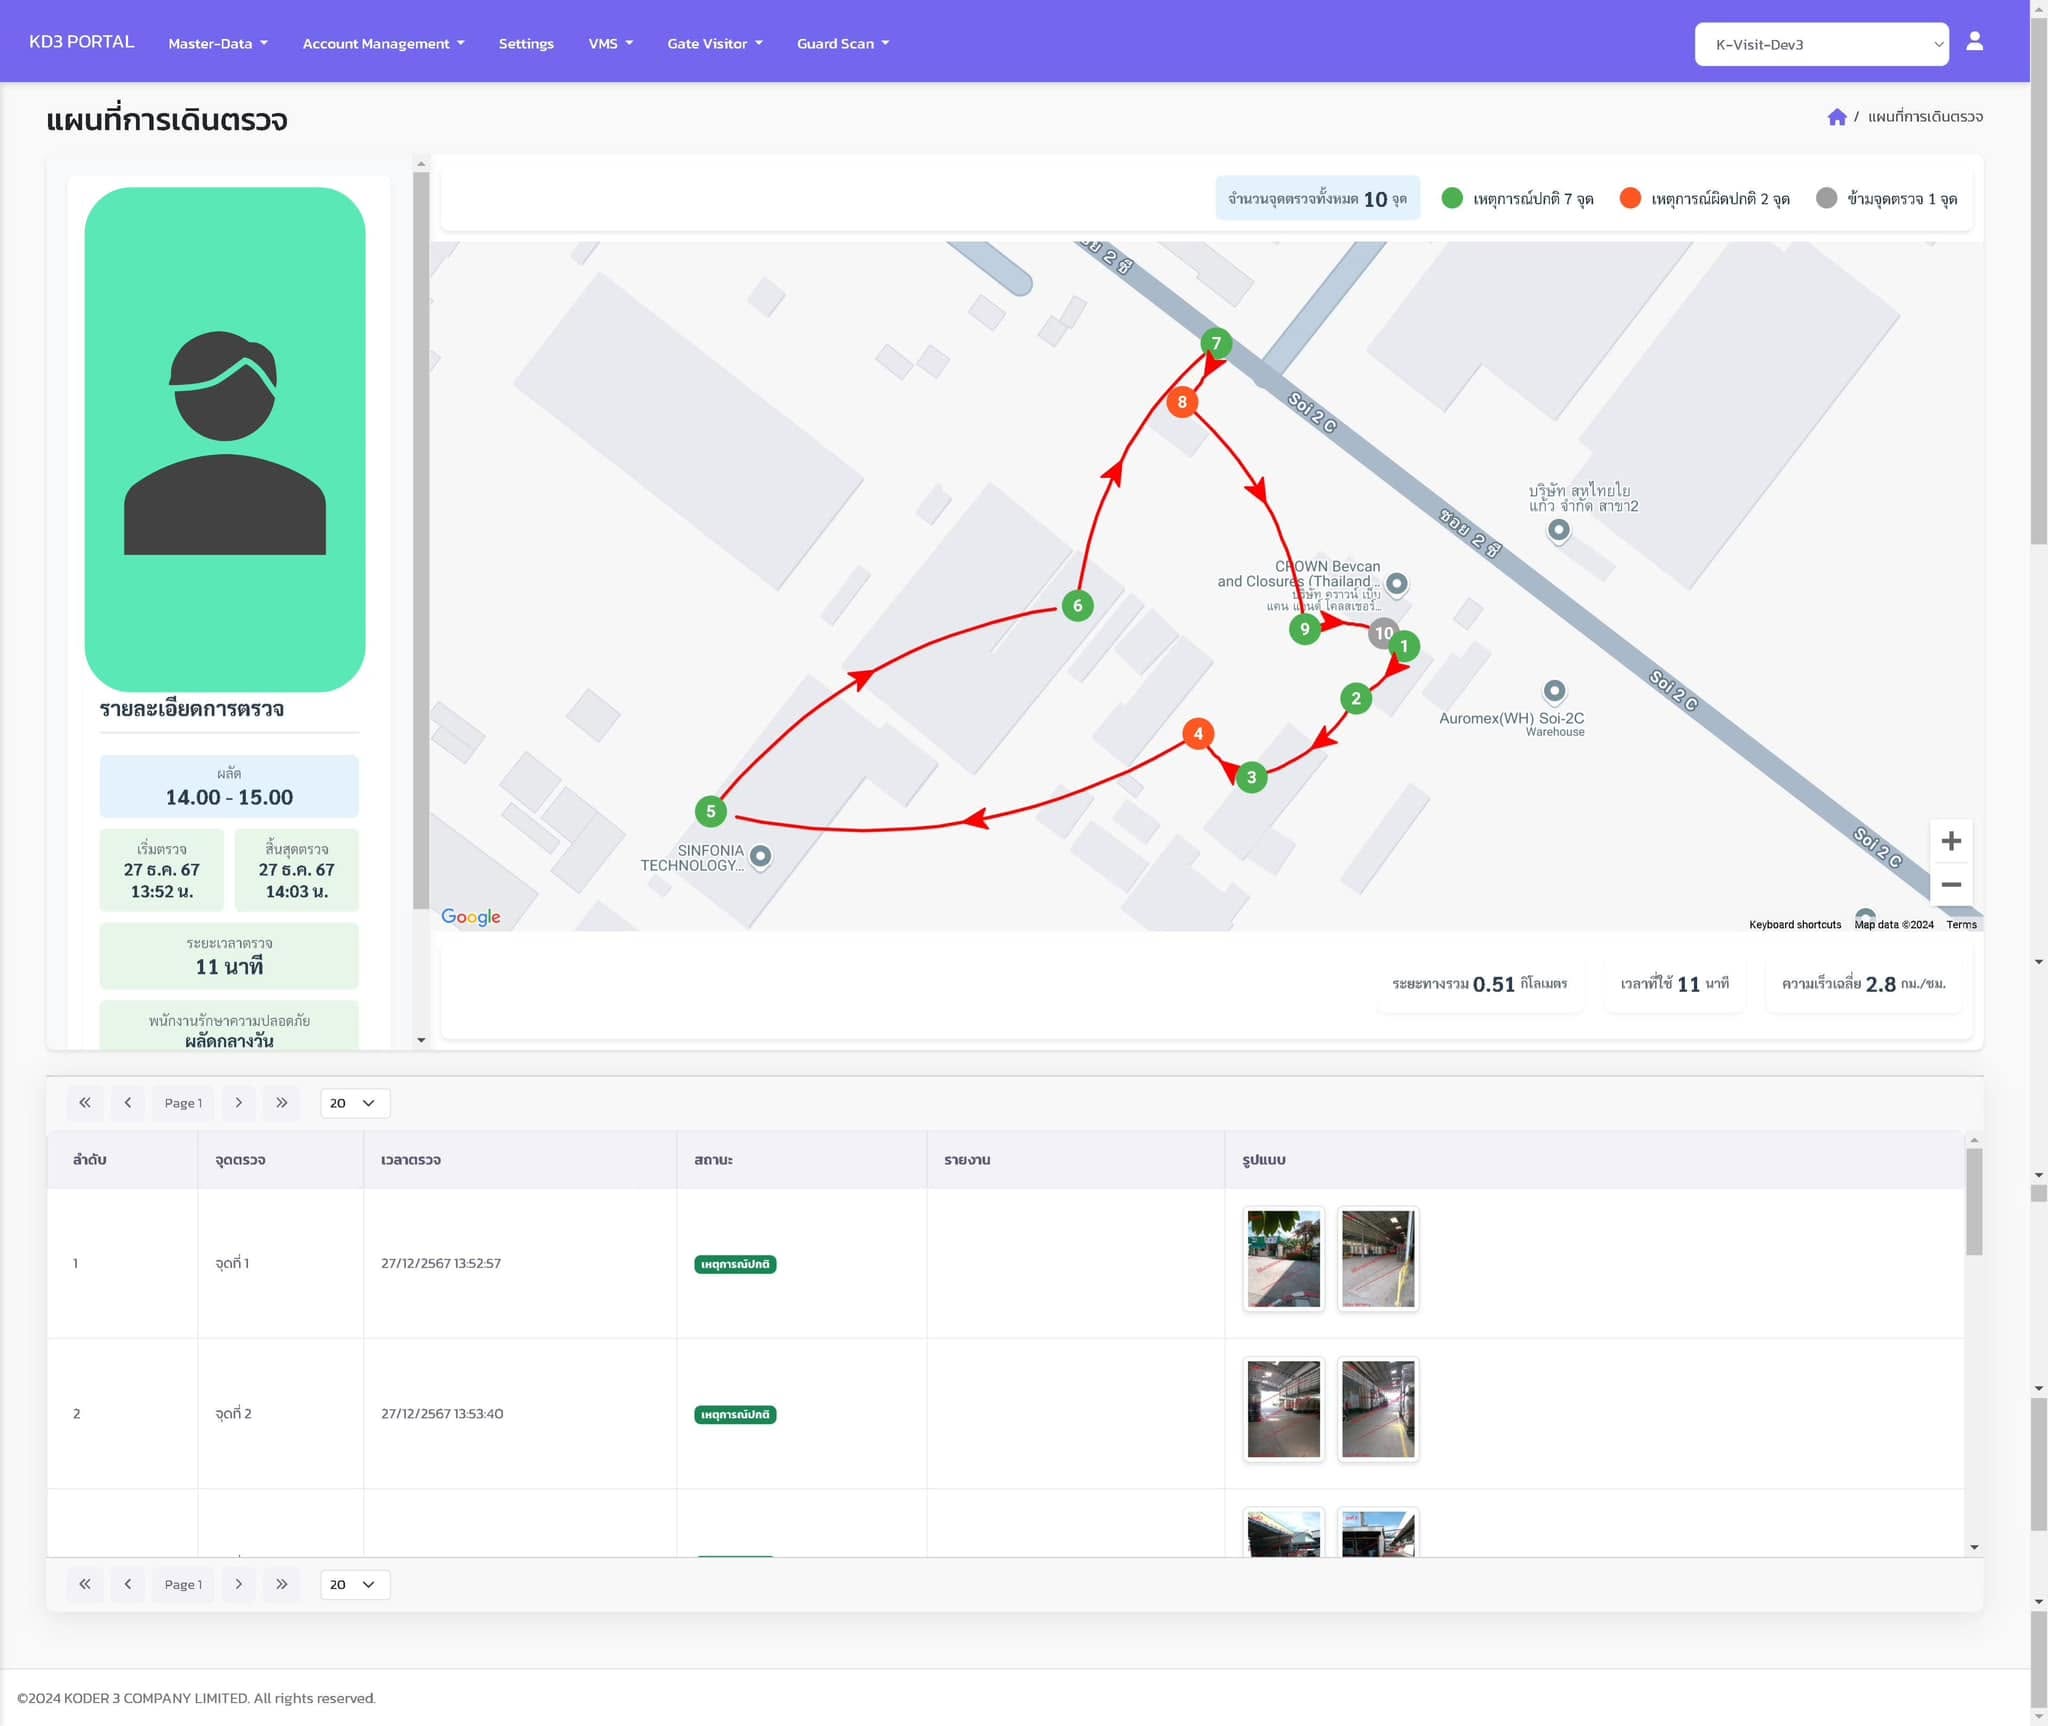Click total distance 0.51 กิโลเมตร stat
The height and width of the screenshot is (1726, 2048).
click(1479, 984)
